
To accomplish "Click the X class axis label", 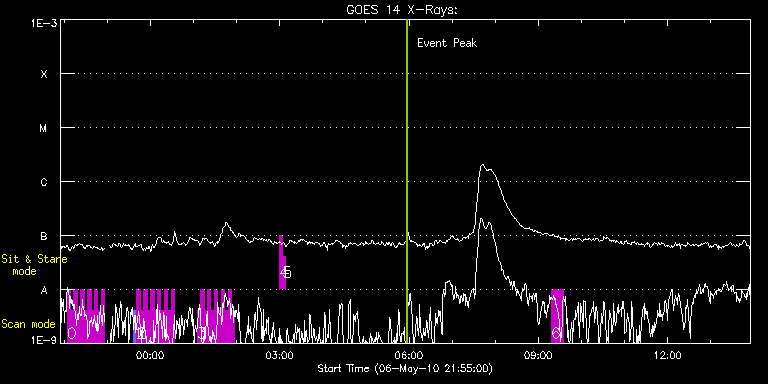I will tap(44, 74).
